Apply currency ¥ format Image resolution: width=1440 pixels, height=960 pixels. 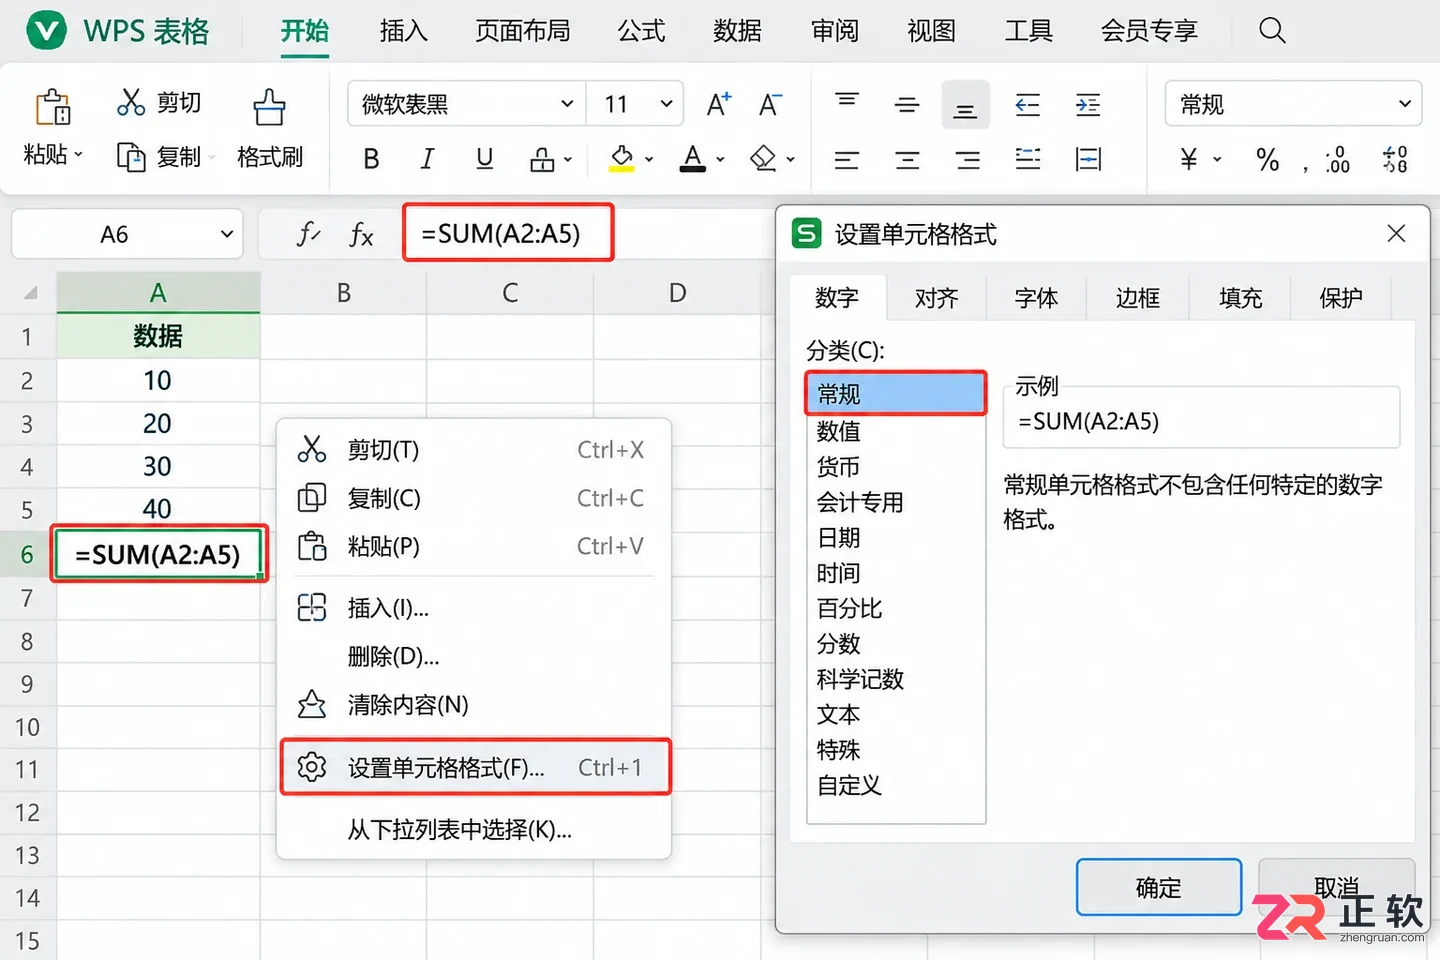pos(1189,159)
